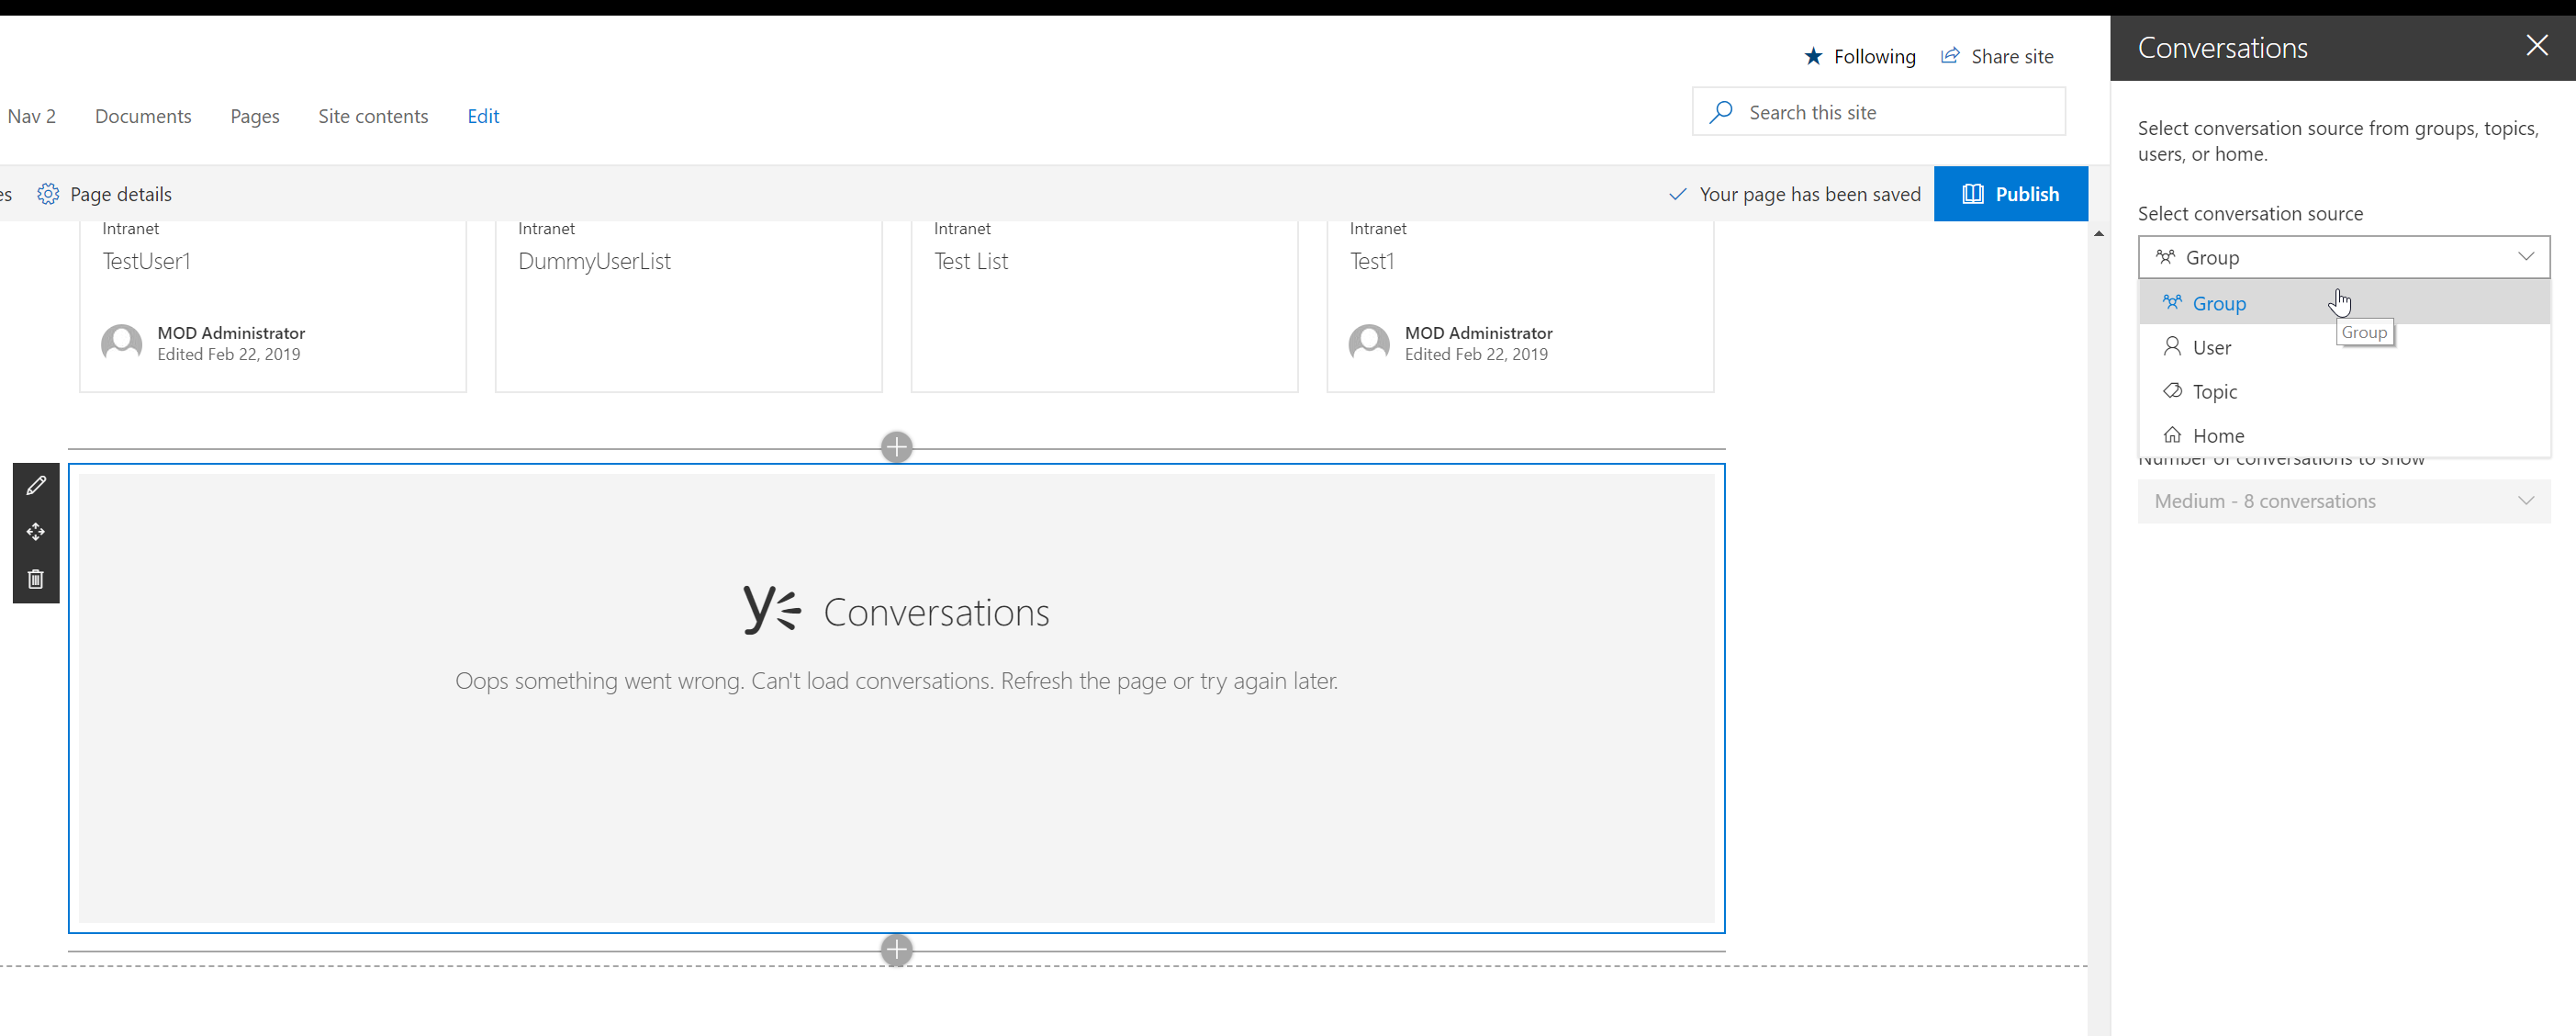Click the Edit link in navigation
The height and width of the screenshot is (1036, 2576).
pos(483,116)
